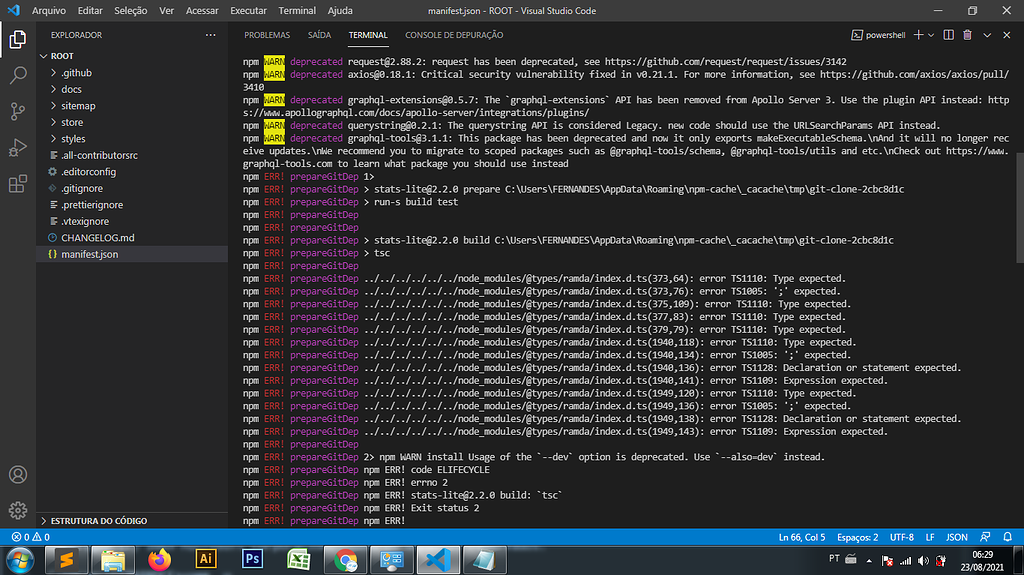This screenshot has height=575, width=1024.
Task: Open Illustrator from taskbar
Action: pyautogui.click(x=206, y=560)
